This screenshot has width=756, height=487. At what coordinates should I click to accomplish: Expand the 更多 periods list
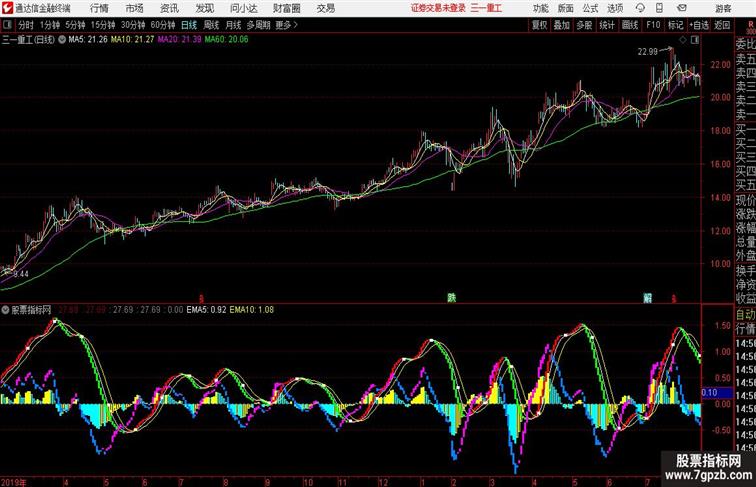click(286, 25)
